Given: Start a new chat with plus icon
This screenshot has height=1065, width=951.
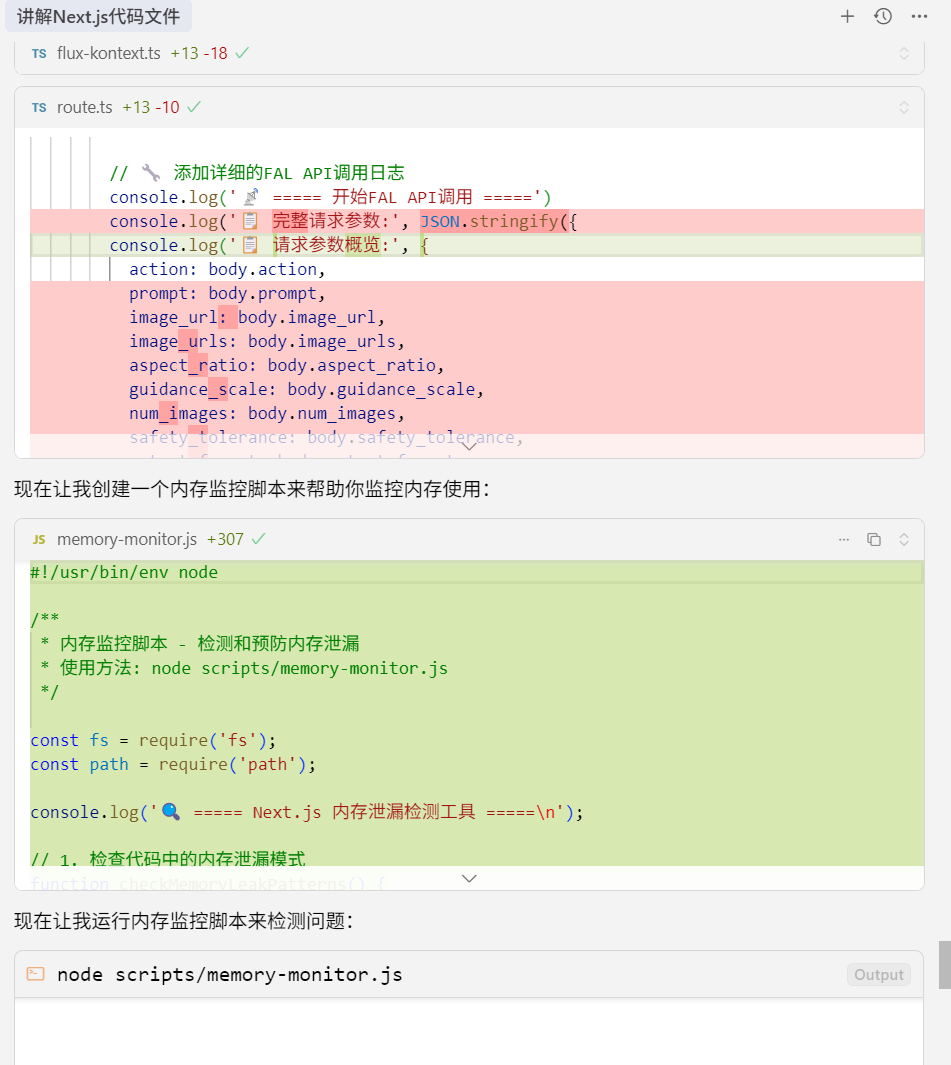Looking at the screenshot, I should [847, 16].
